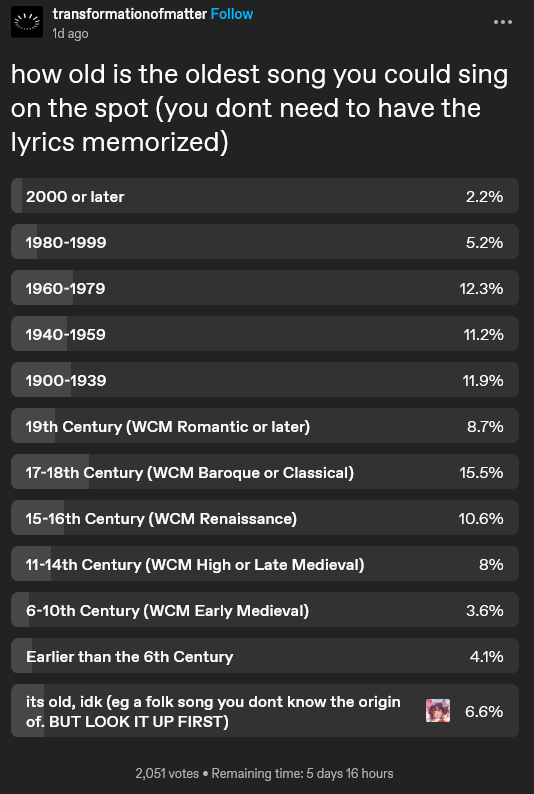The height and width of the screenshot is (794, 534).
Task: Select the 2000 or later poll option
Action: pos(265,195)
